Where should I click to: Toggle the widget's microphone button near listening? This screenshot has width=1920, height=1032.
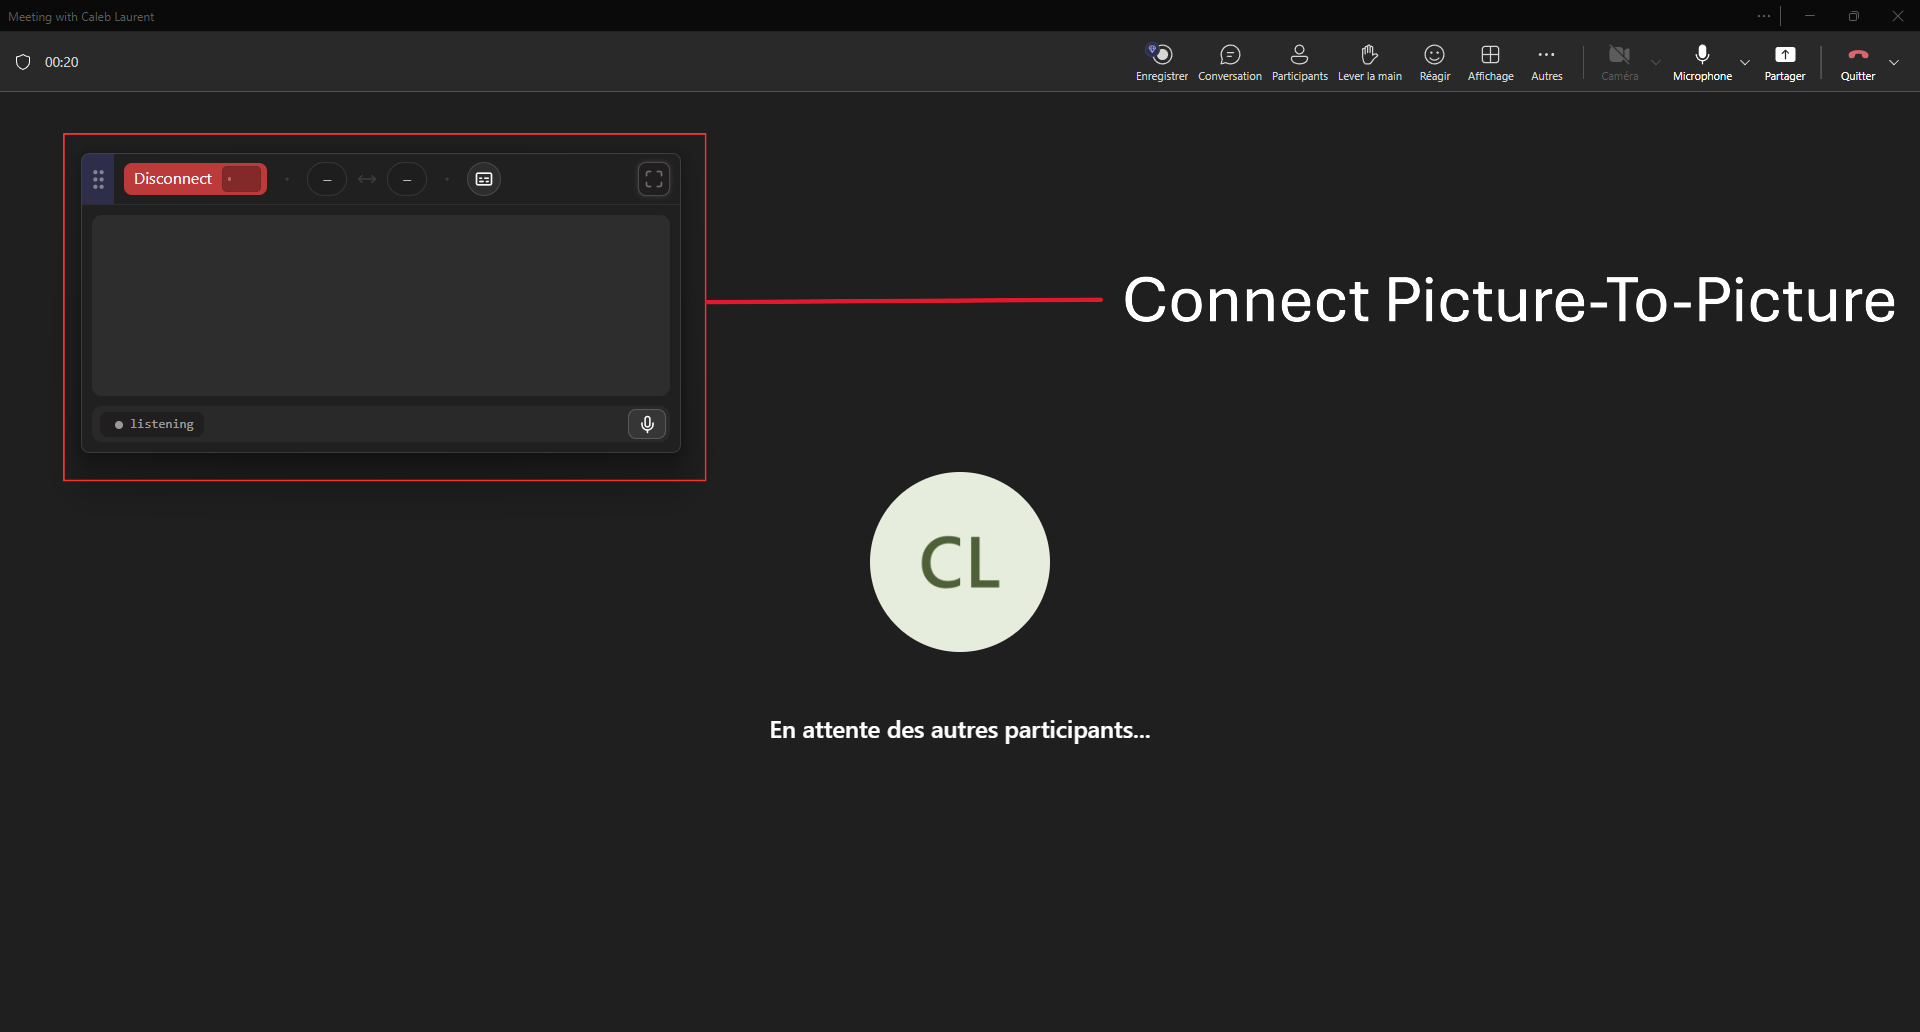[647, 424]
